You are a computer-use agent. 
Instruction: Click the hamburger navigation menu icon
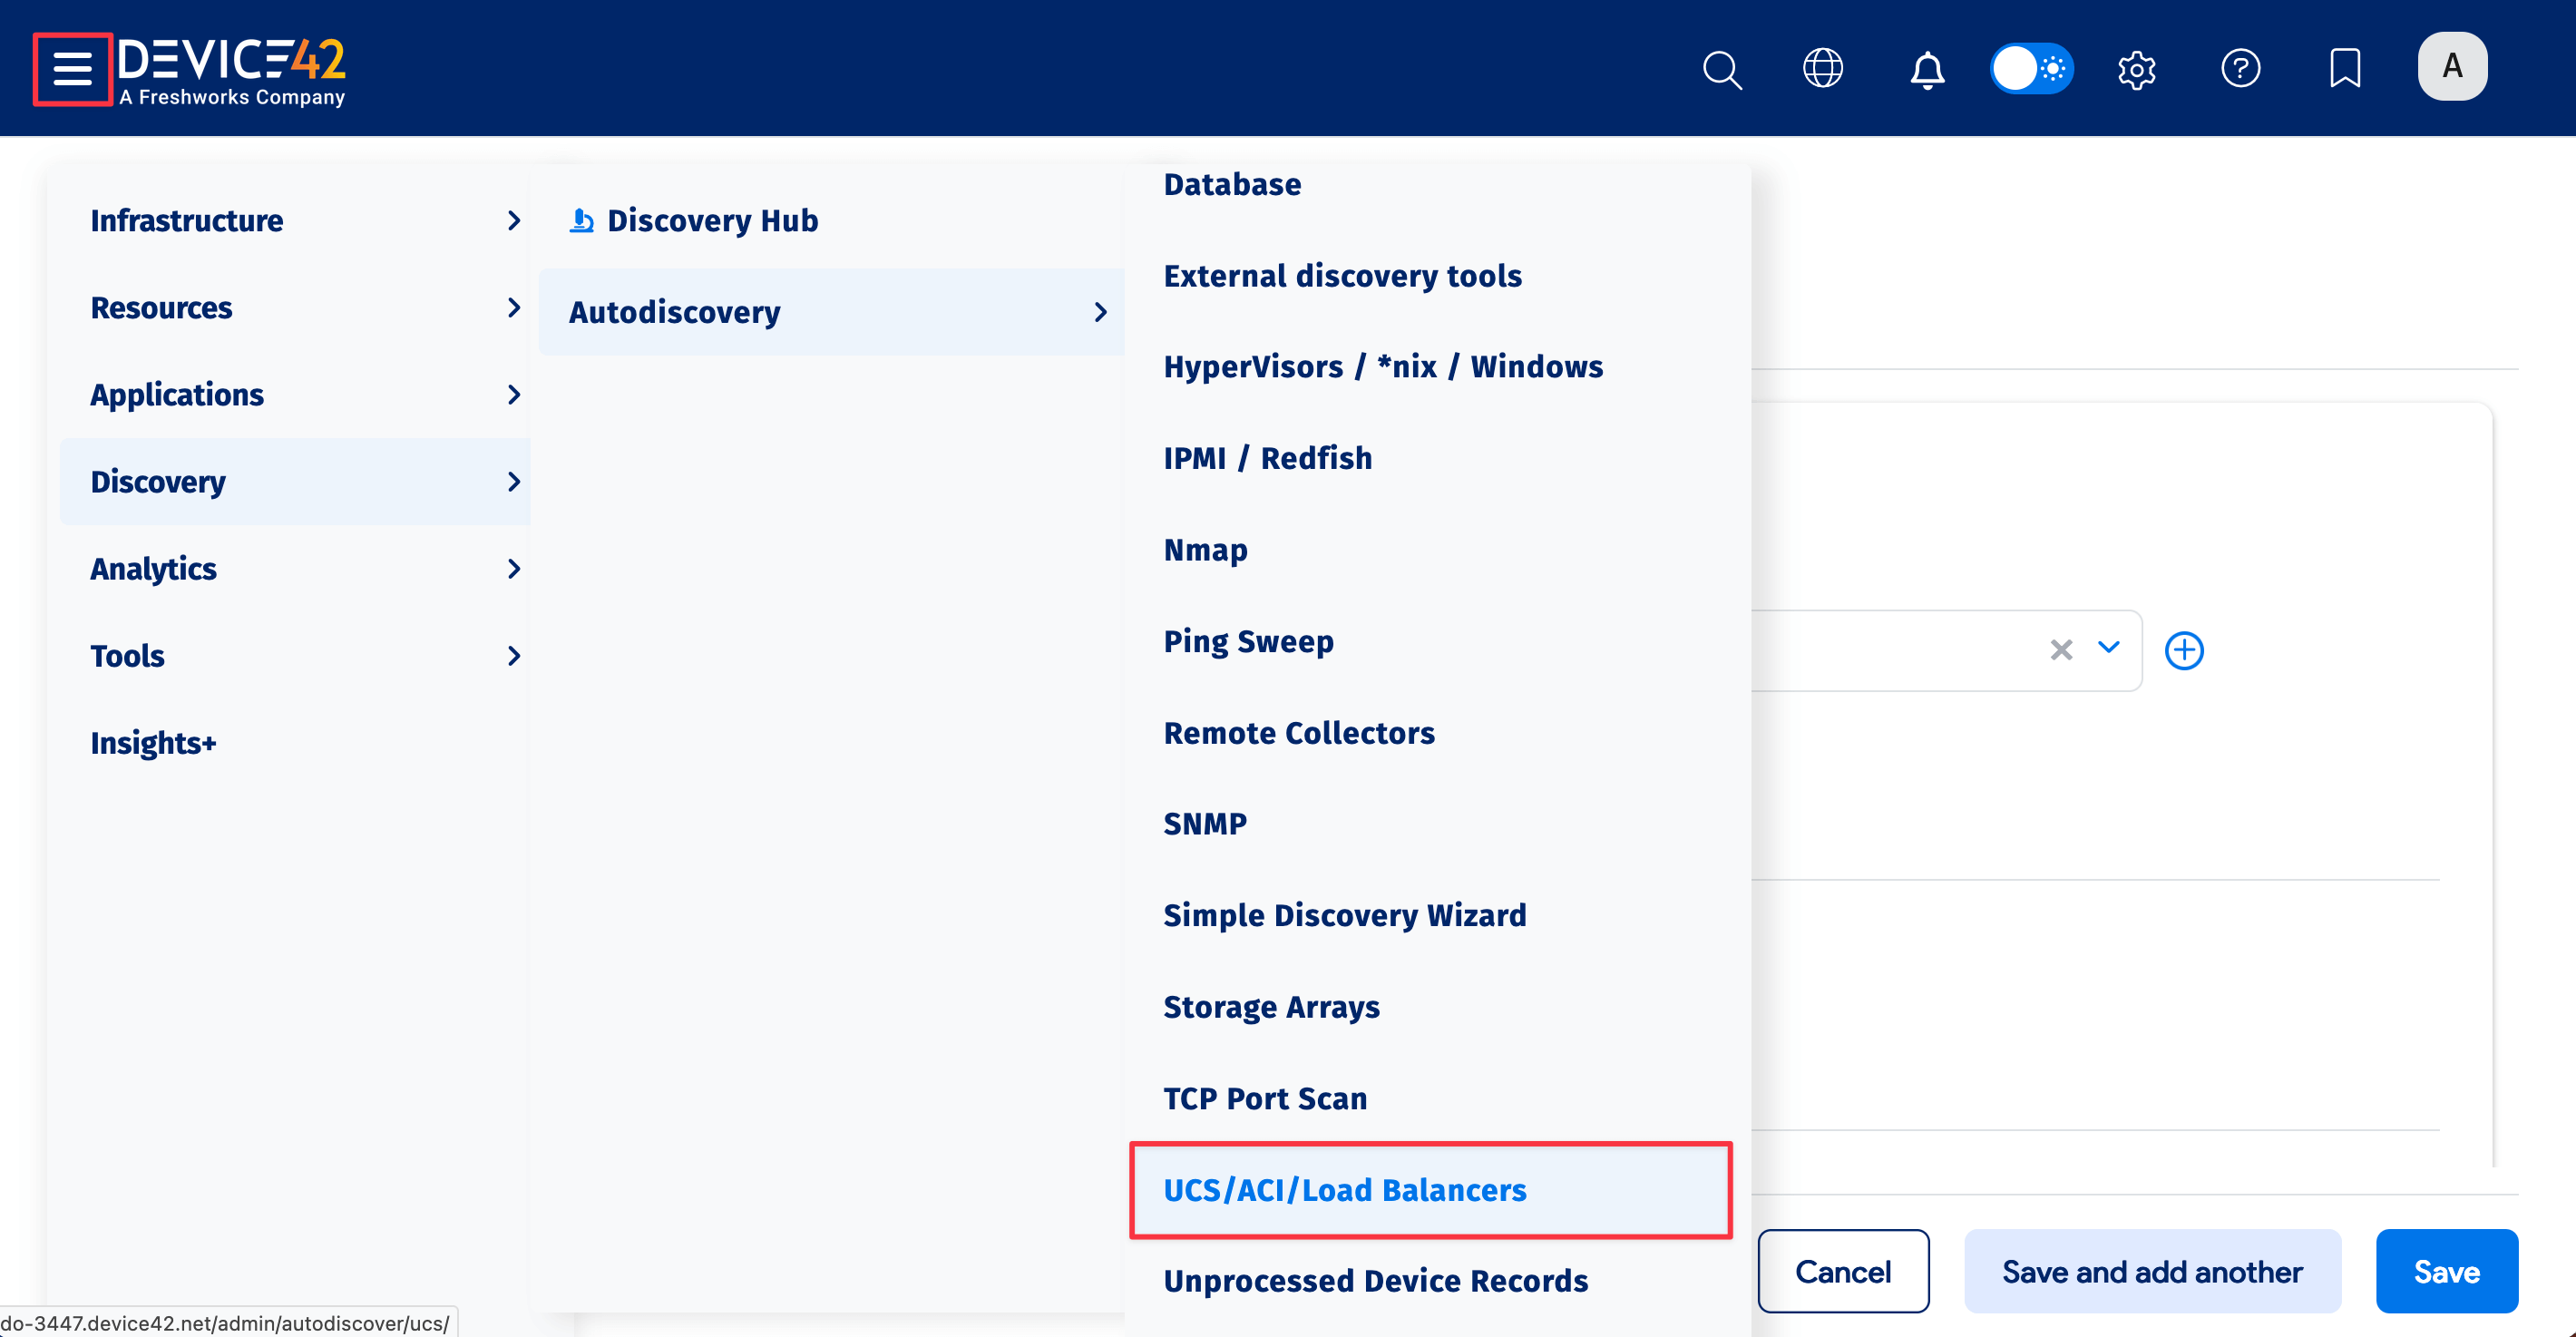pyautogui.click(x=71, y=70)
